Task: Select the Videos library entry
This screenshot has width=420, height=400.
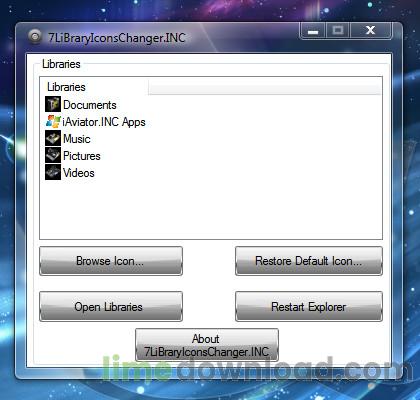Action: pyautogui.click(x=79, y=173)
